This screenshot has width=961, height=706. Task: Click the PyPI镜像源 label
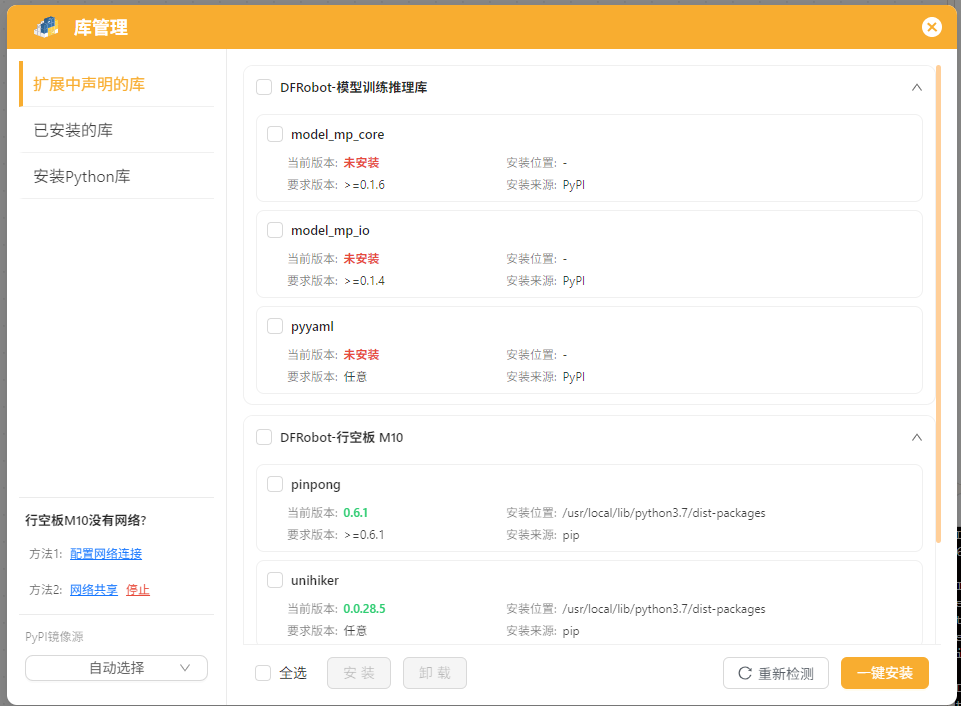coord(55,637)
